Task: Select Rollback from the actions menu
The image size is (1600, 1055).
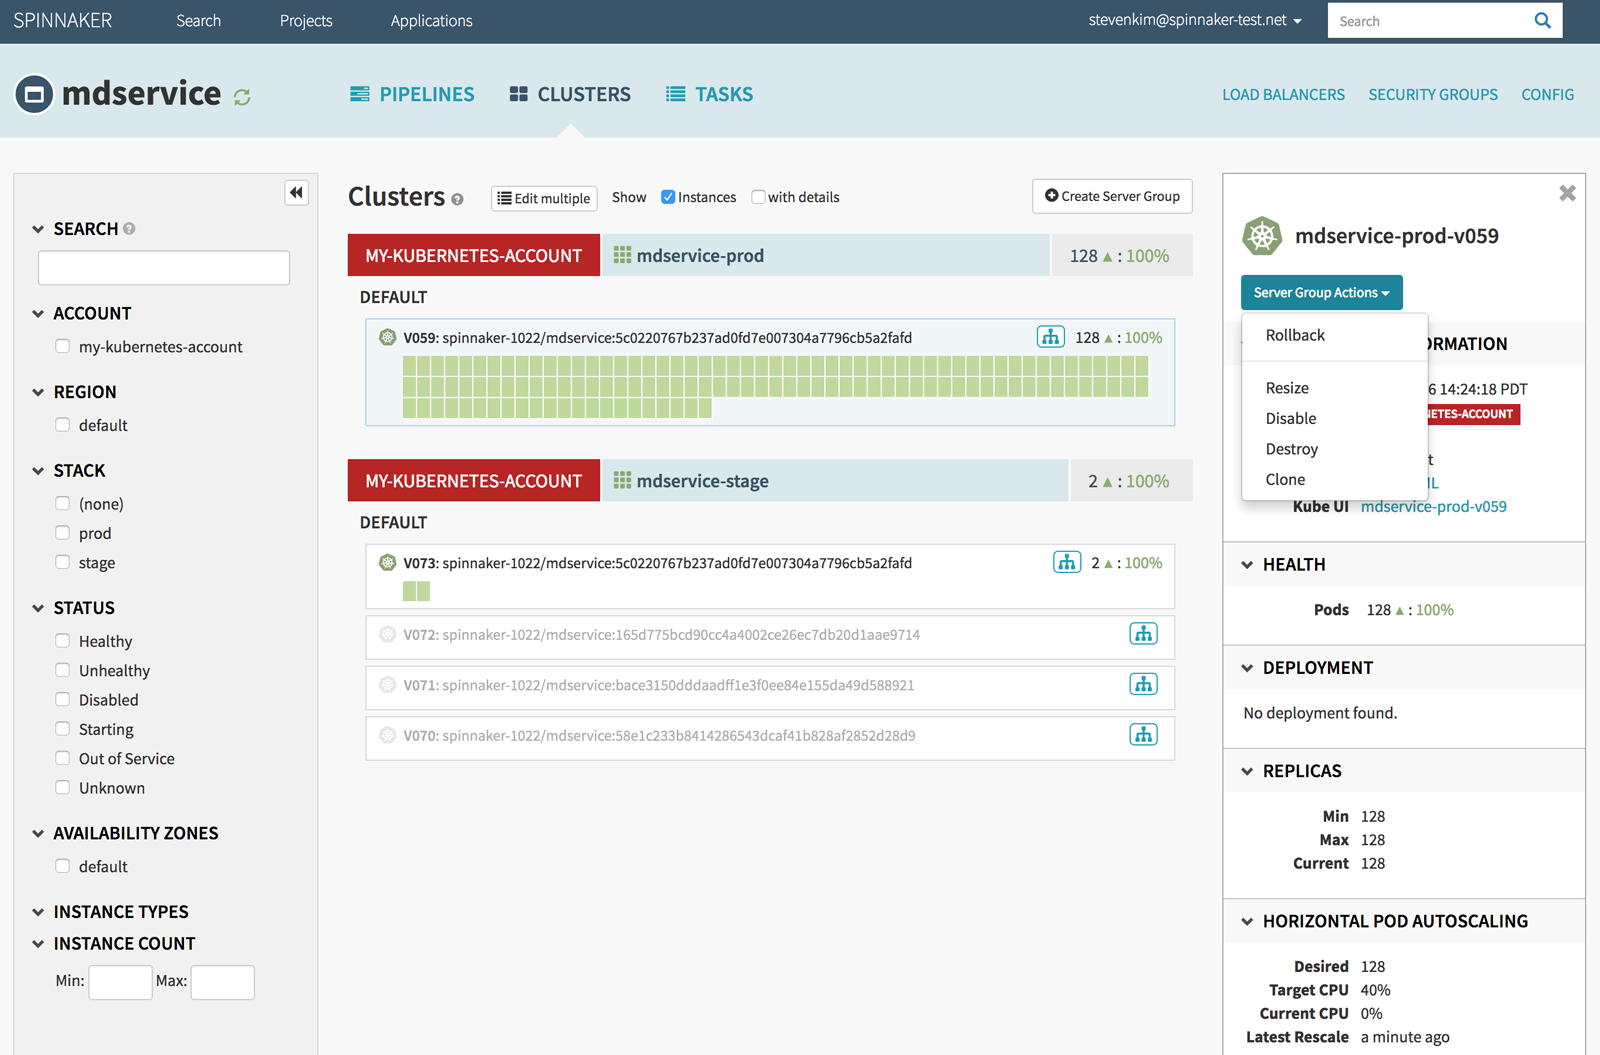Action: click(1295, 335)
